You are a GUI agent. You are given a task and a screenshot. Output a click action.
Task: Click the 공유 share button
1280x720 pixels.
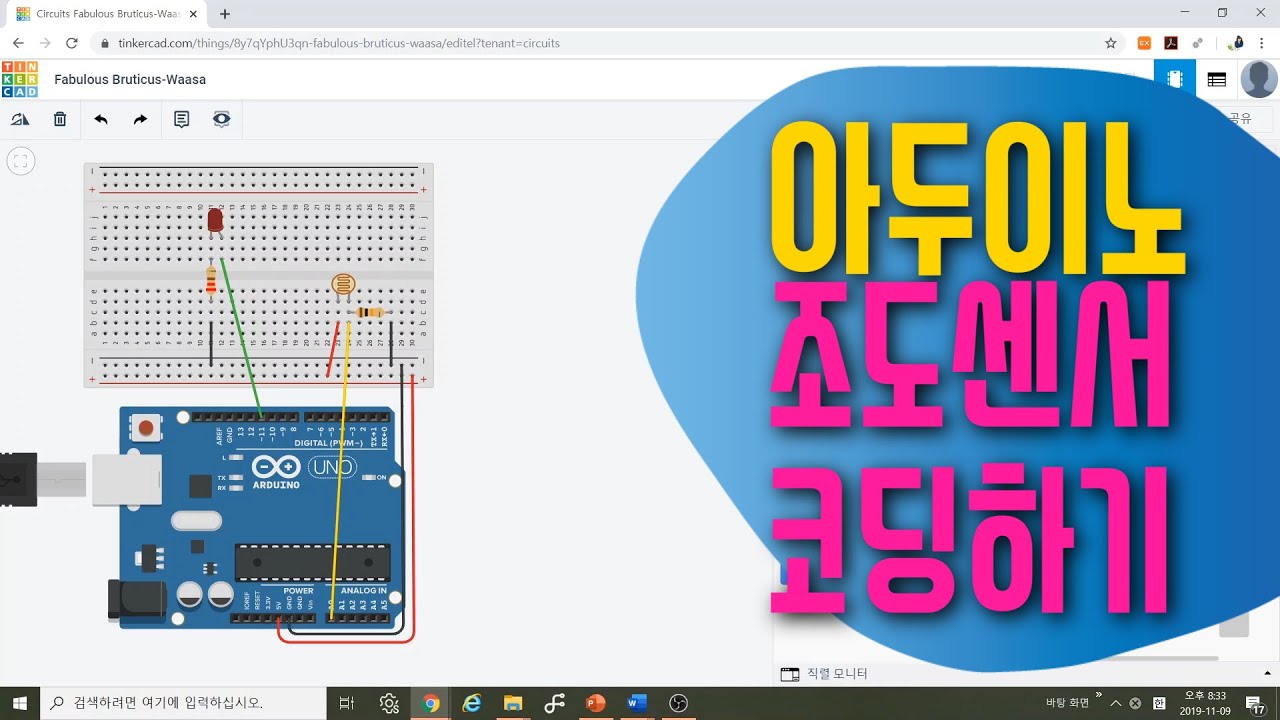pos(1240,118)
